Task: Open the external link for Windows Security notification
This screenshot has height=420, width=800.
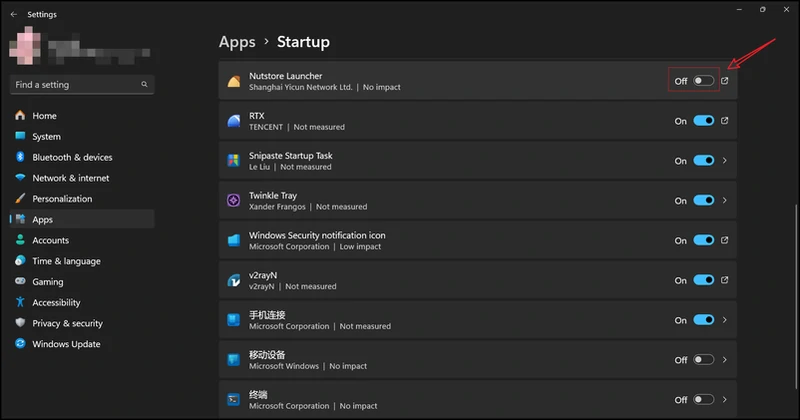Action: [x=725, y=241]
